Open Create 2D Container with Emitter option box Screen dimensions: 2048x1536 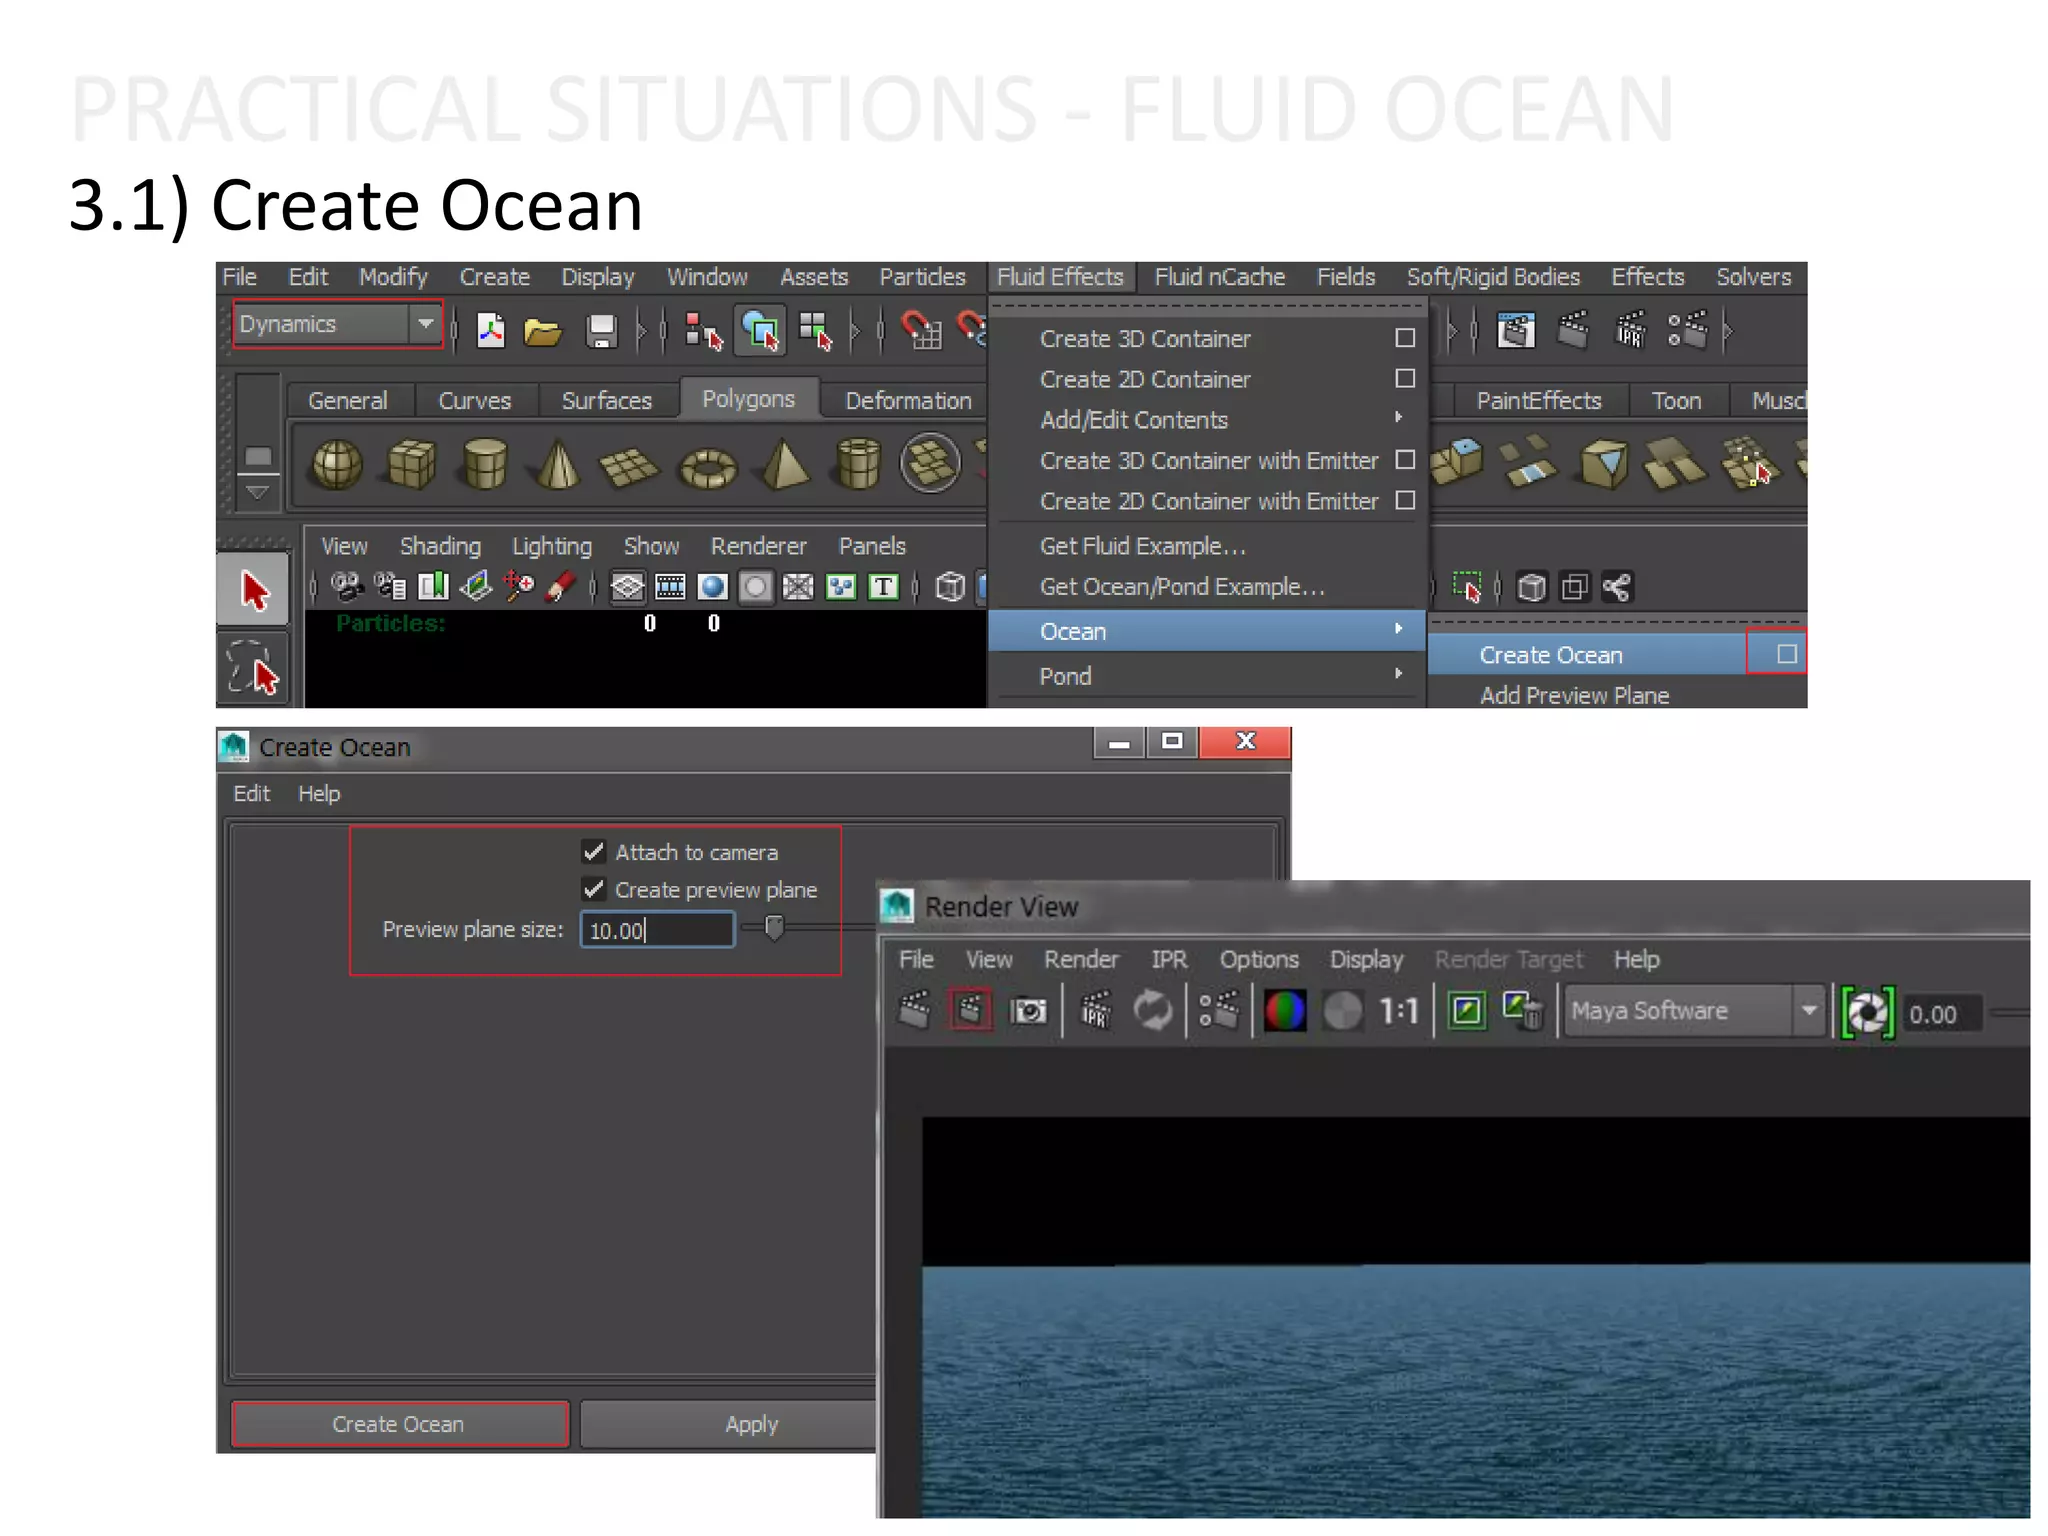tap(1405, 500)
